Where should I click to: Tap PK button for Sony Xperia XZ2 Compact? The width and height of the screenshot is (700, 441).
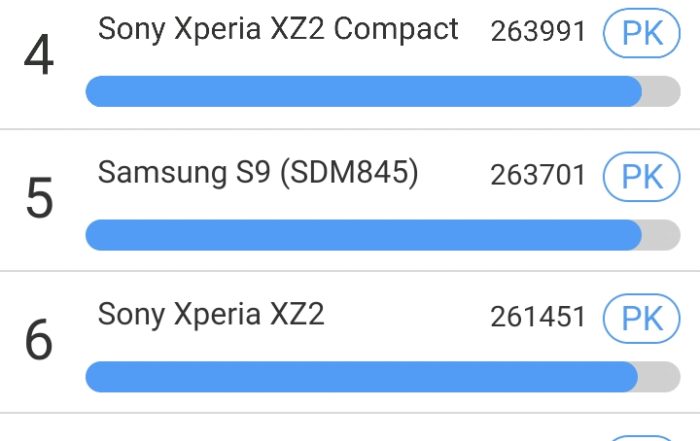pyautogui.click(x=641, y=33)
